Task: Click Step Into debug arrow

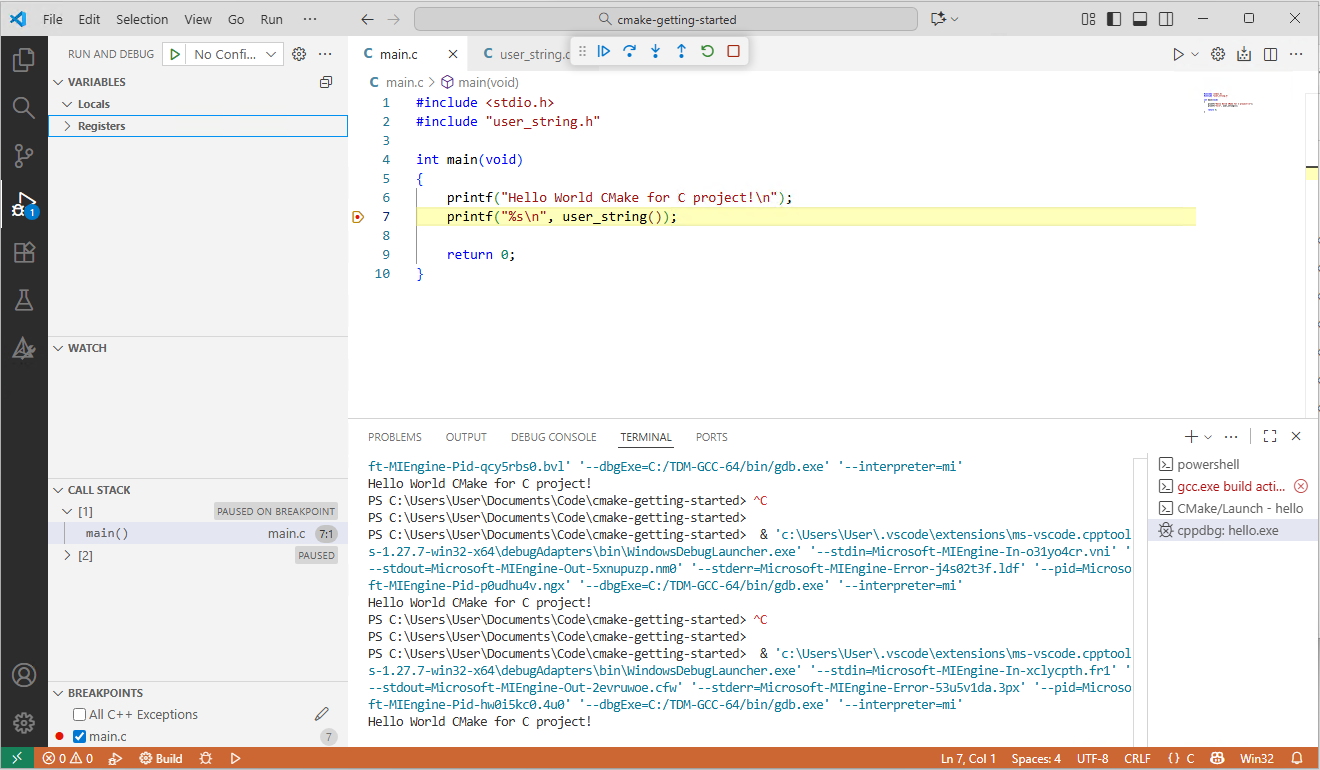Action: (656, 51)
